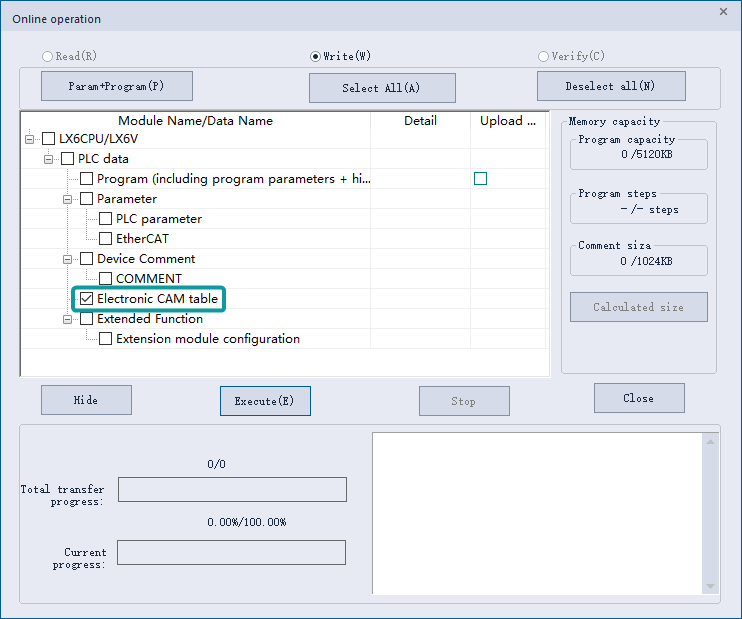Close the Online operation dialog with X
Image resolution: width=742 pixels, height=619 pixels.
tap(723, 11)
